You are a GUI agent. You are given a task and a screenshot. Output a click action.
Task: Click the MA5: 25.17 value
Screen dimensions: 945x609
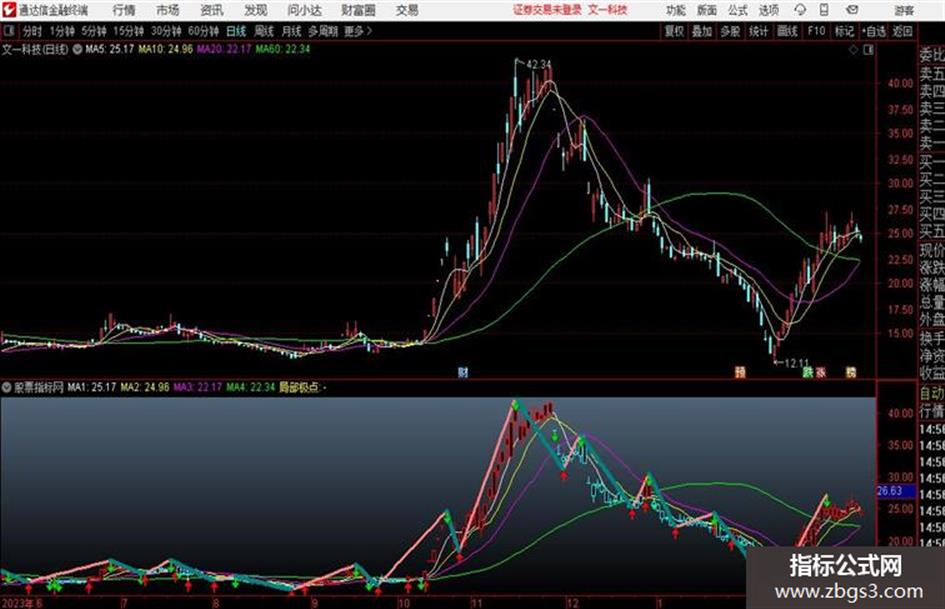click(110, 49)
